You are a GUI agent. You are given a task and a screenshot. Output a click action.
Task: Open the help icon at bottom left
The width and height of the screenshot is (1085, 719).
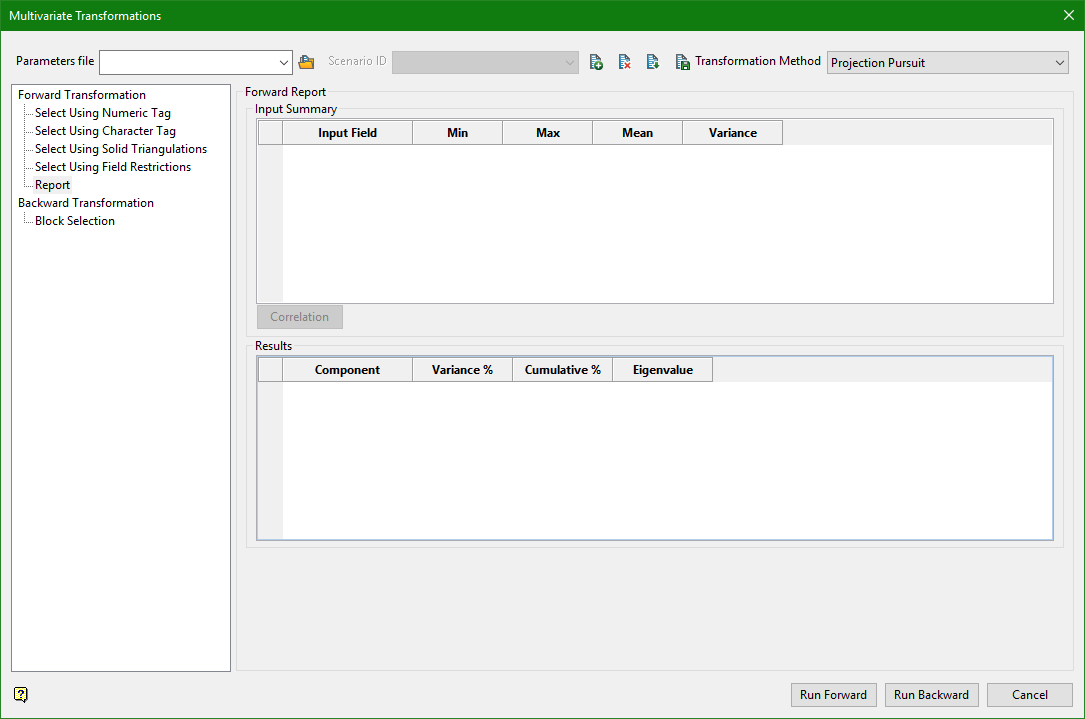(21, 695)
